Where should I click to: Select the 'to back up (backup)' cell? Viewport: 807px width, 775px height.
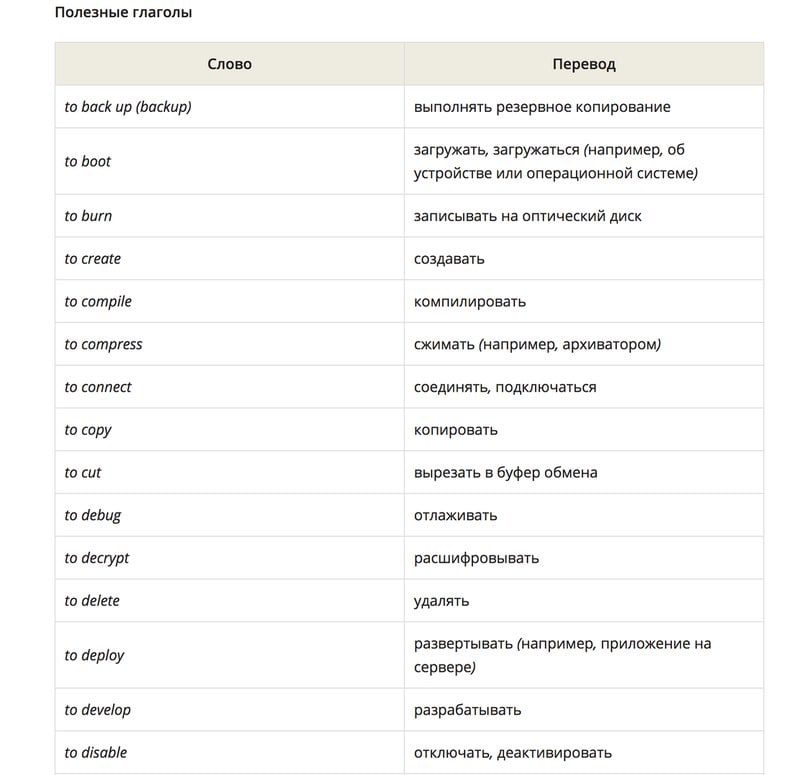coord(230,107)
